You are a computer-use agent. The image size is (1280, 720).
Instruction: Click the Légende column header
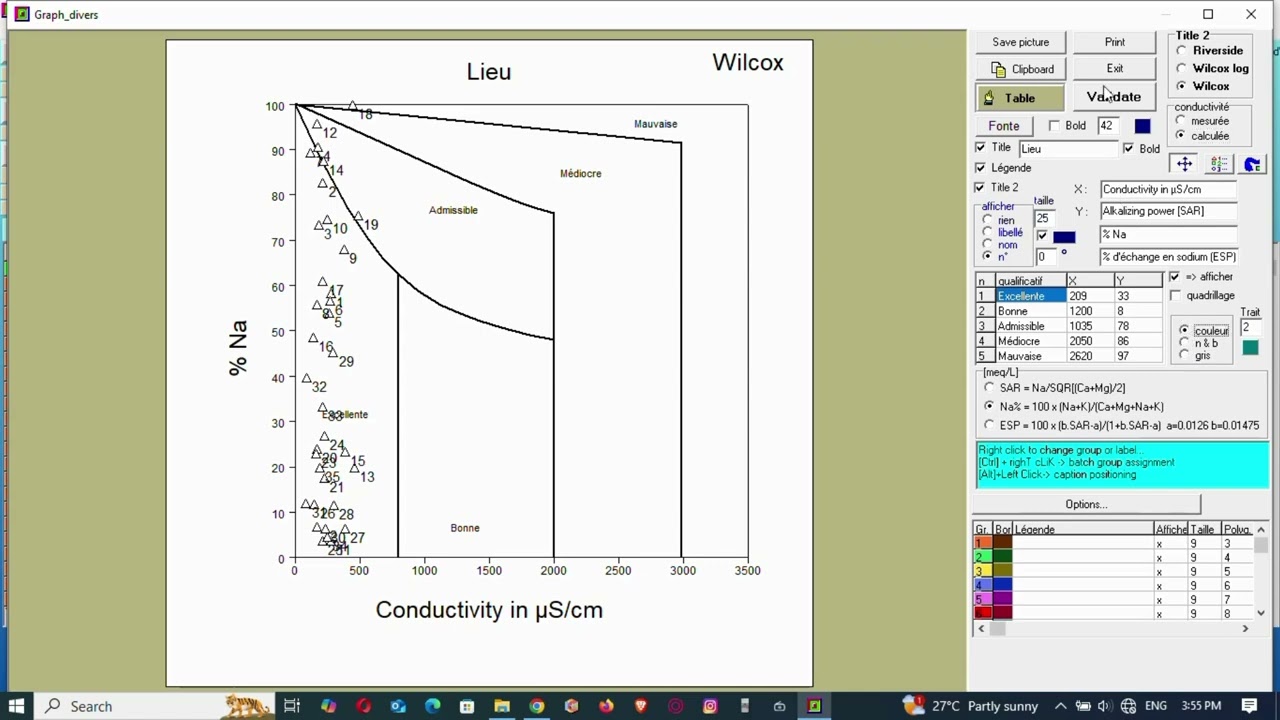(x=1084, y=530)
